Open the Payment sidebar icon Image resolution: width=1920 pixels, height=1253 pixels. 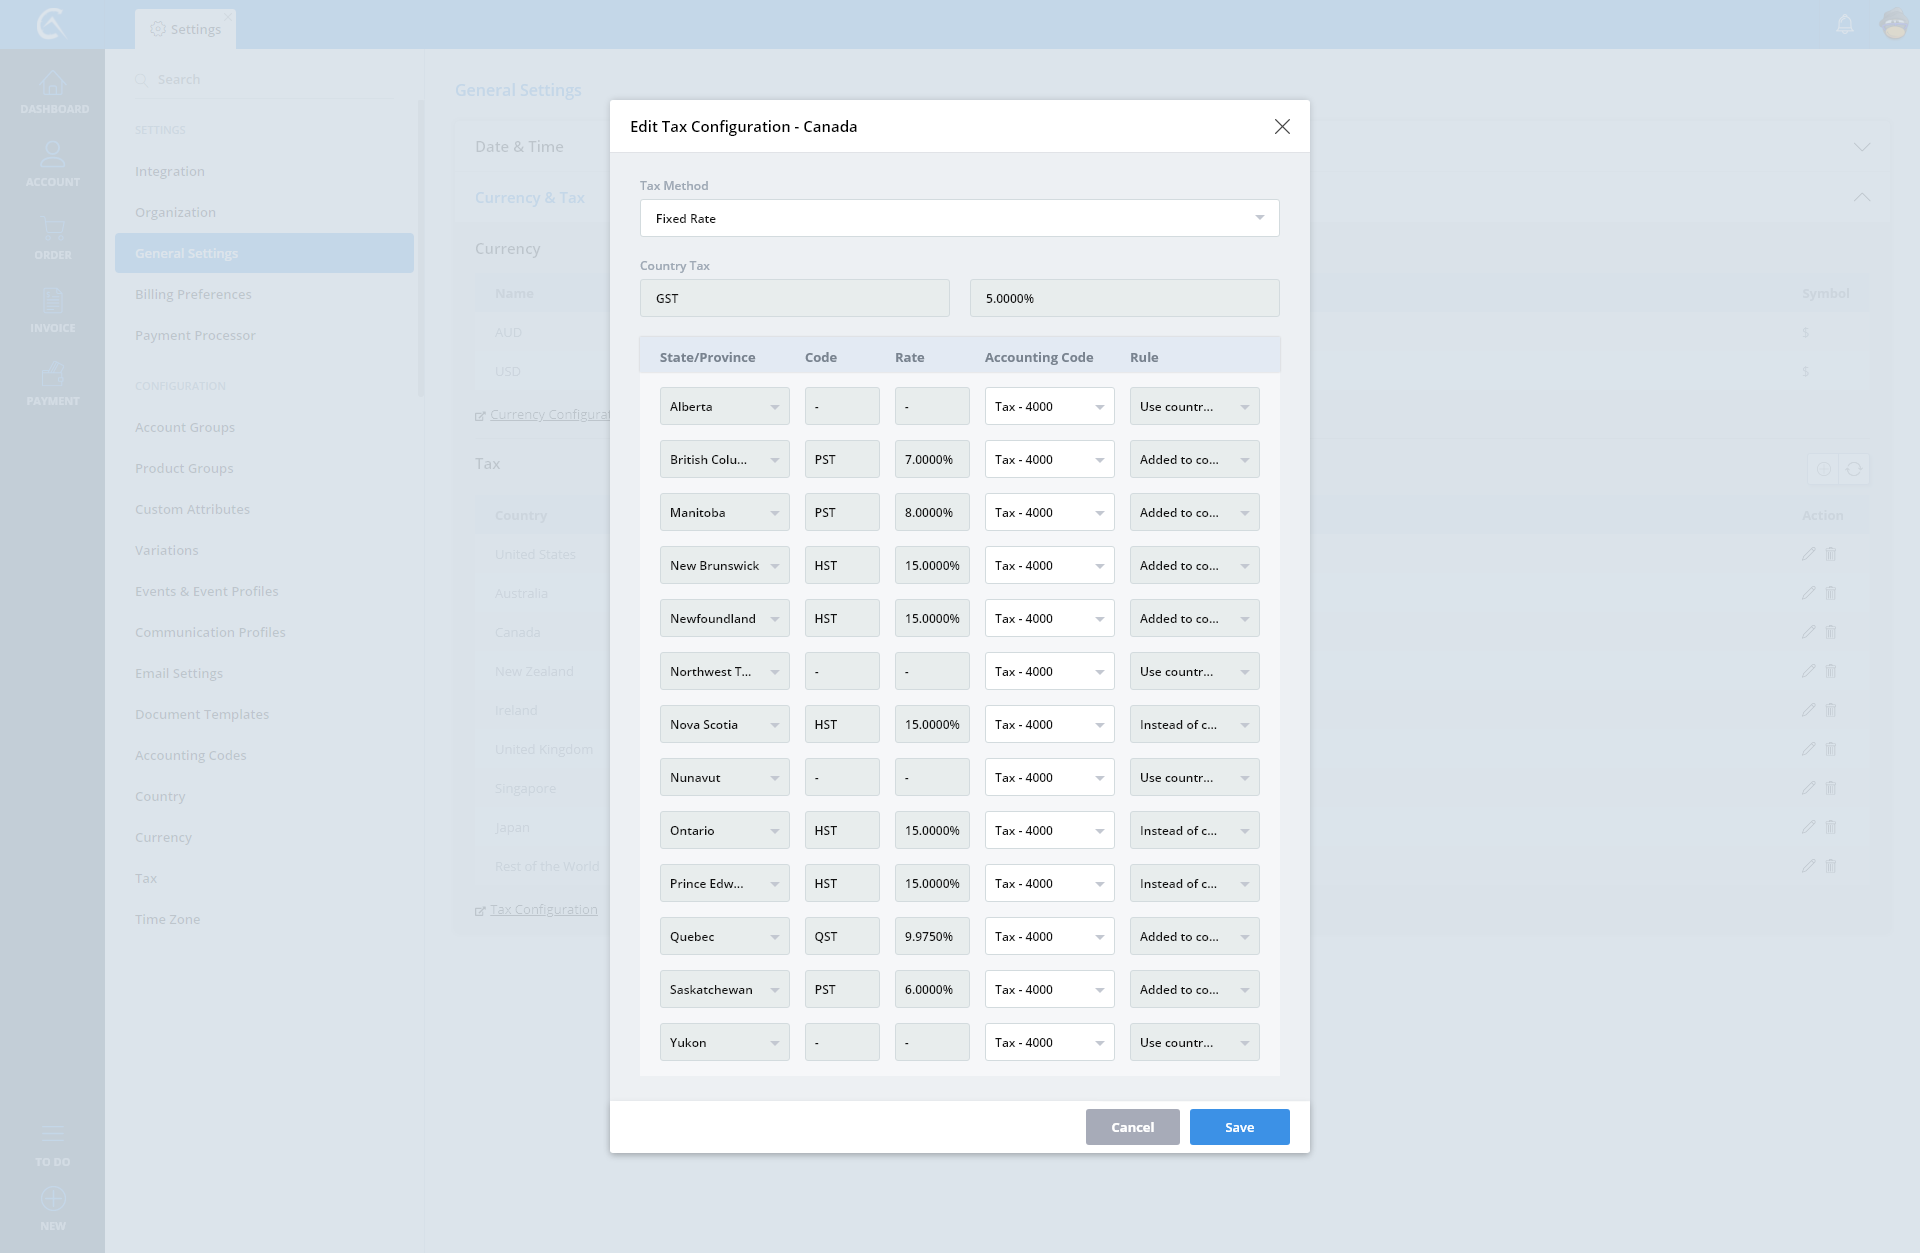click(53, 375)
